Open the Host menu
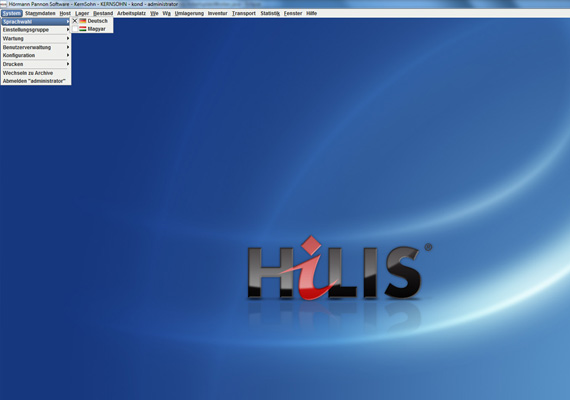The width and height of the screenshot is (570, 400). [65, 13]
